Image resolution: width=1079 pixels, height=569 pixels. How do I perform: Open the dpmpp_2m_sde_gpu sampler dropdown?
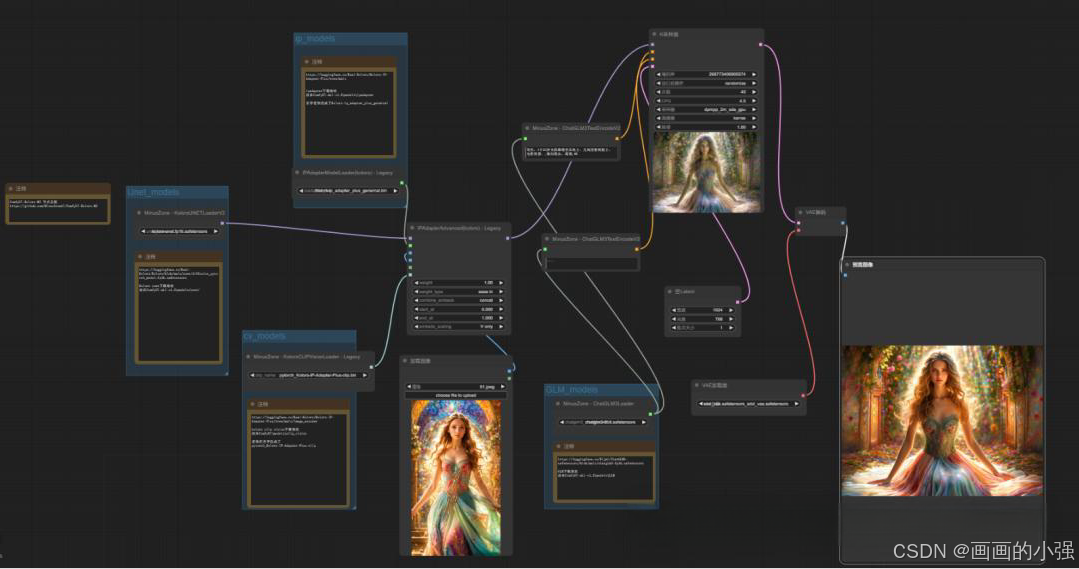(x=706, y=109)
